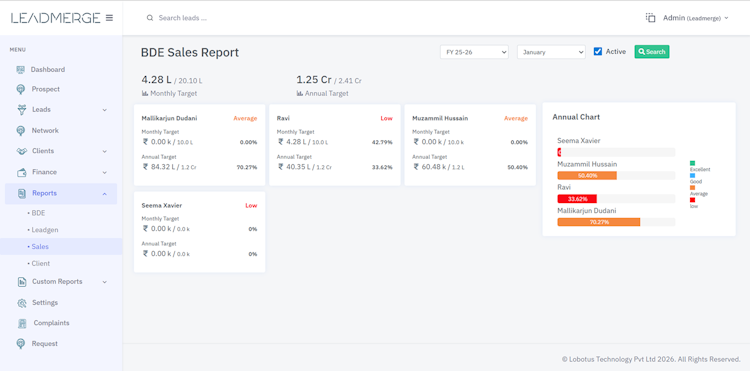
Task: Click the BDE Sales Report title
Action: (x=190, y=53)
